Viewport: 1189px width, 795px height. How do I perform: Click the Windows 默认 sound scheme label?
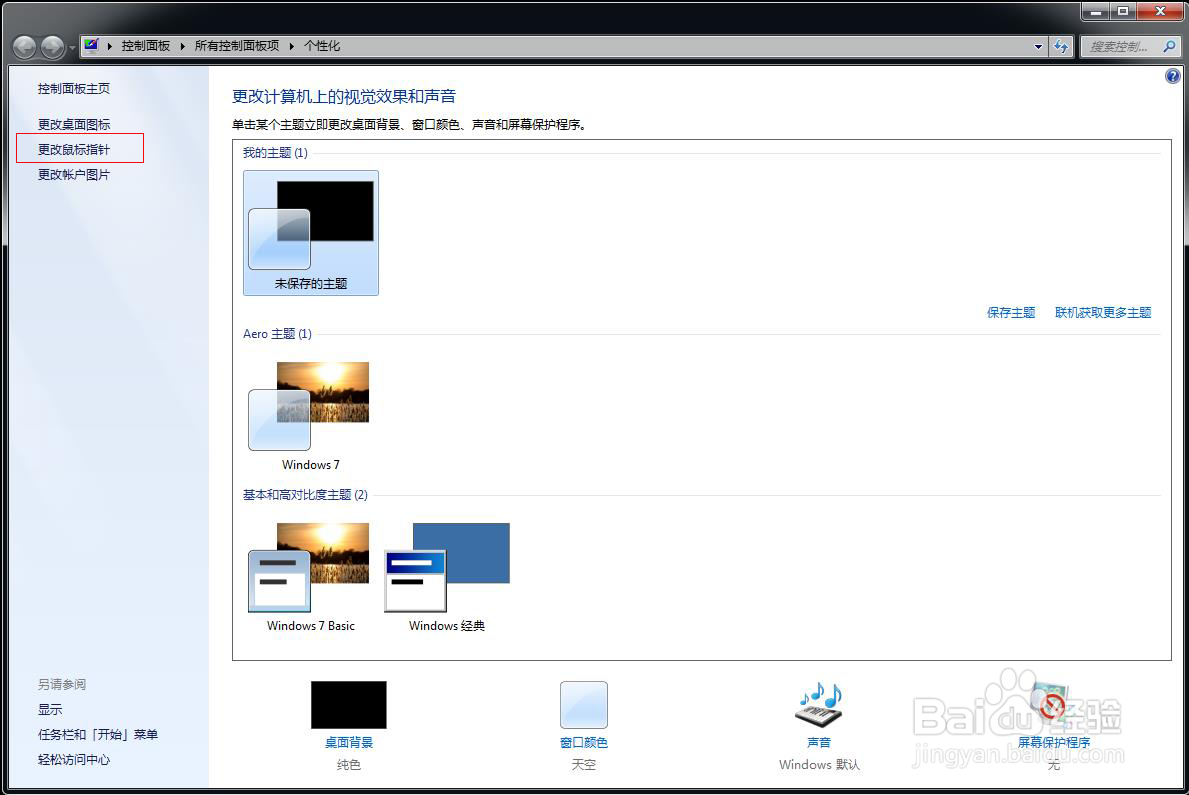pos(819,765)
